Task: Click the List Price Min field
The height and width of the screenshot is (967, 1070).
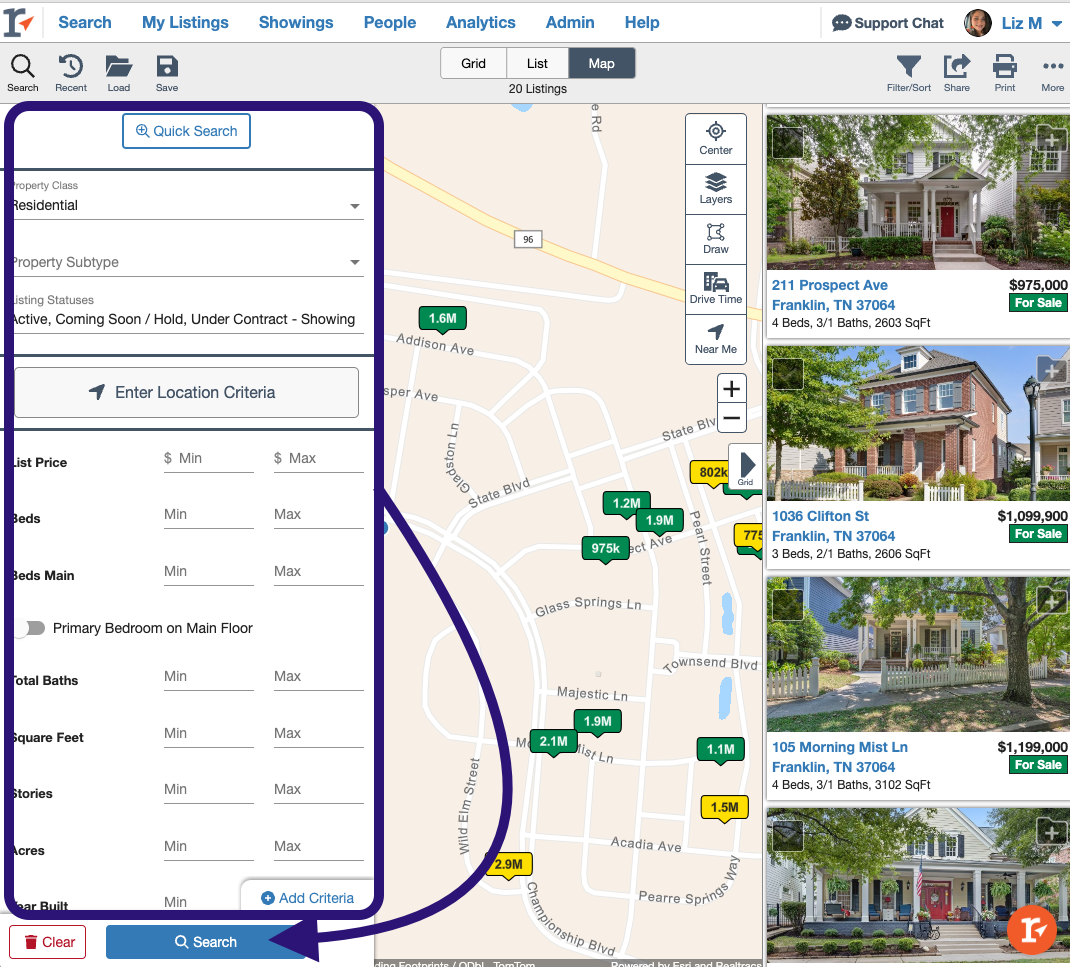Action: pyautogui.click(x=208, y=459)
